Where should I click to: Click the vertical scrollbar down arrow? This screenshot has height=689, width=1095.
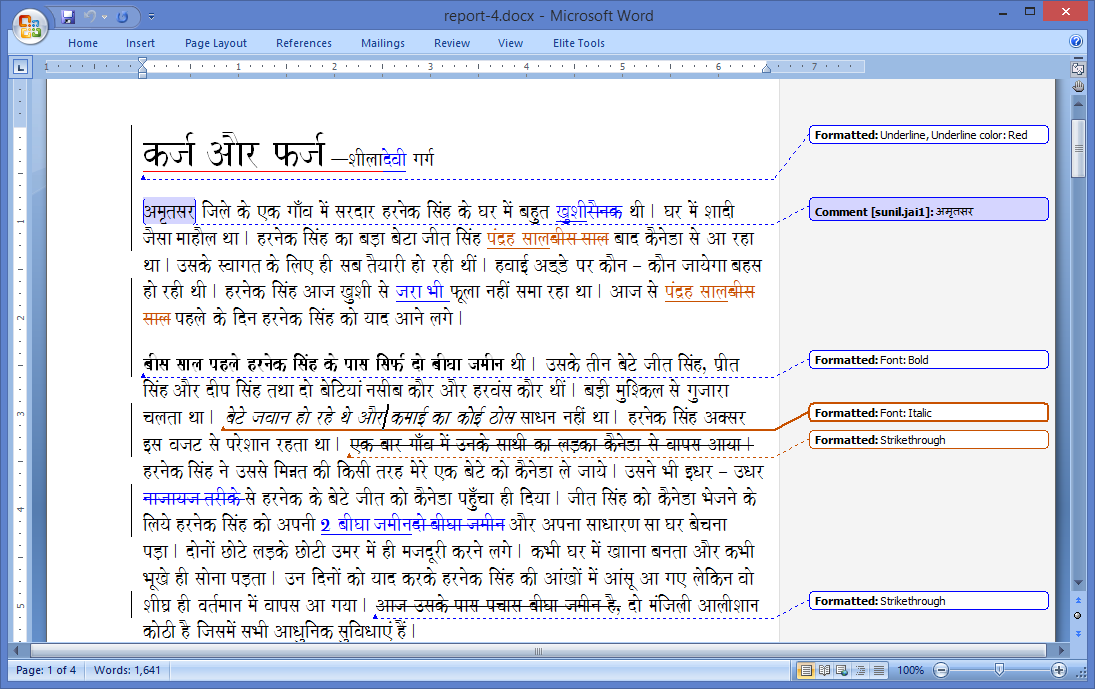1078,583
